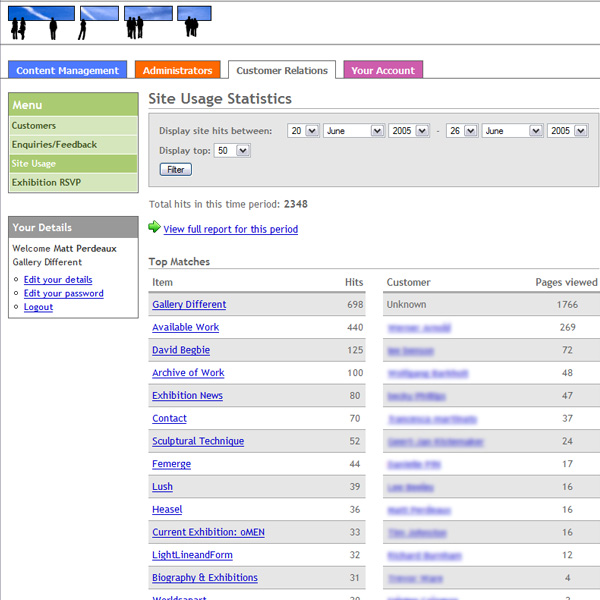600x600 pixels.
Task: Open the David Begbie link
Action: (x=181, y=350)
